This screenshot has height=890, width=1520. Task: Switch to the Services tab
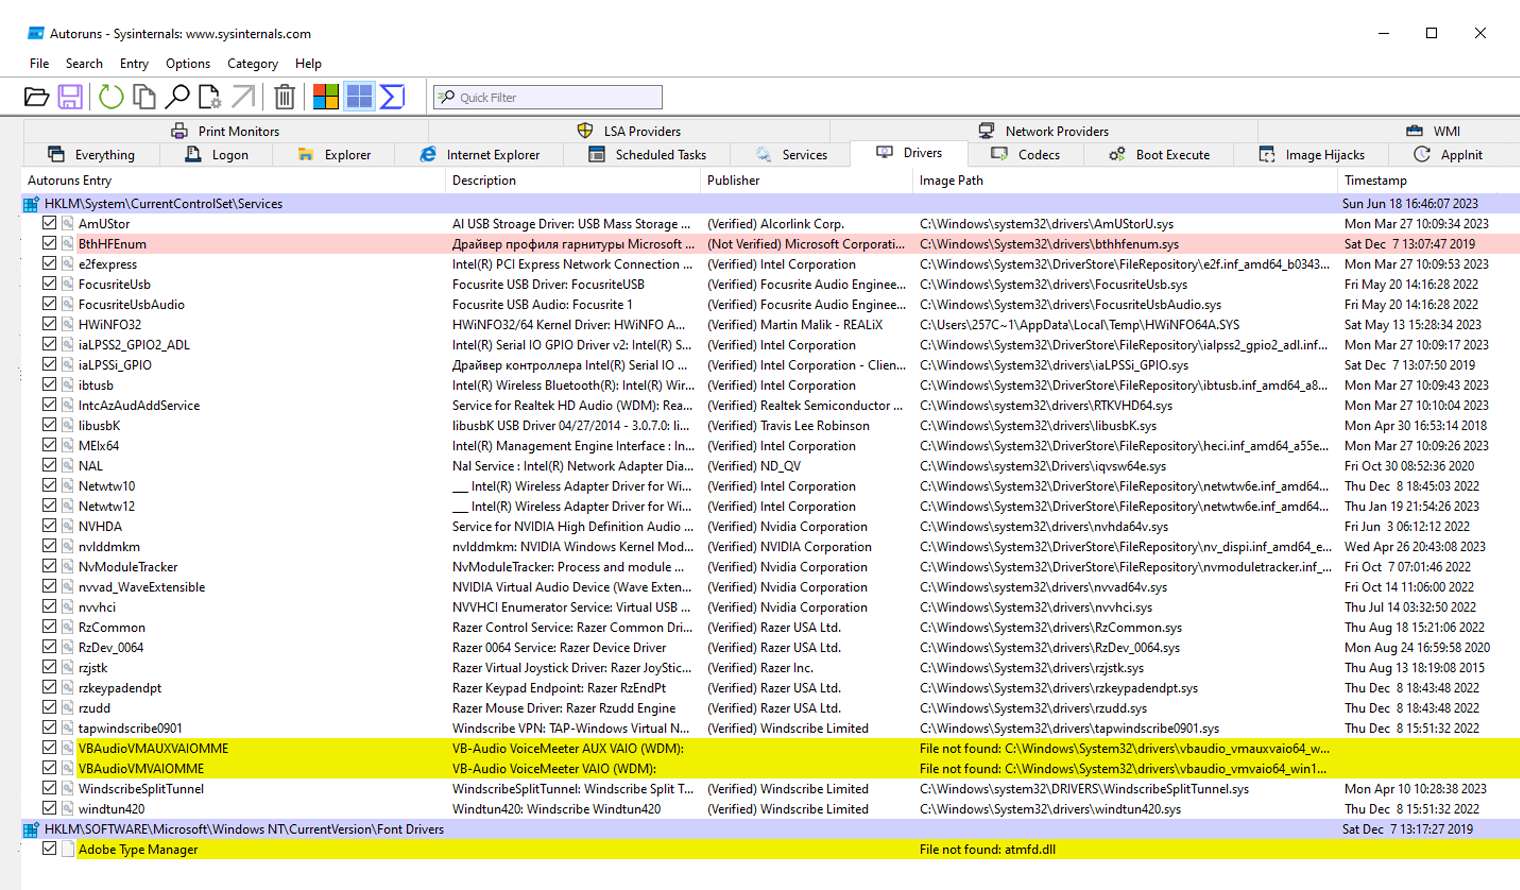(790, 155)
